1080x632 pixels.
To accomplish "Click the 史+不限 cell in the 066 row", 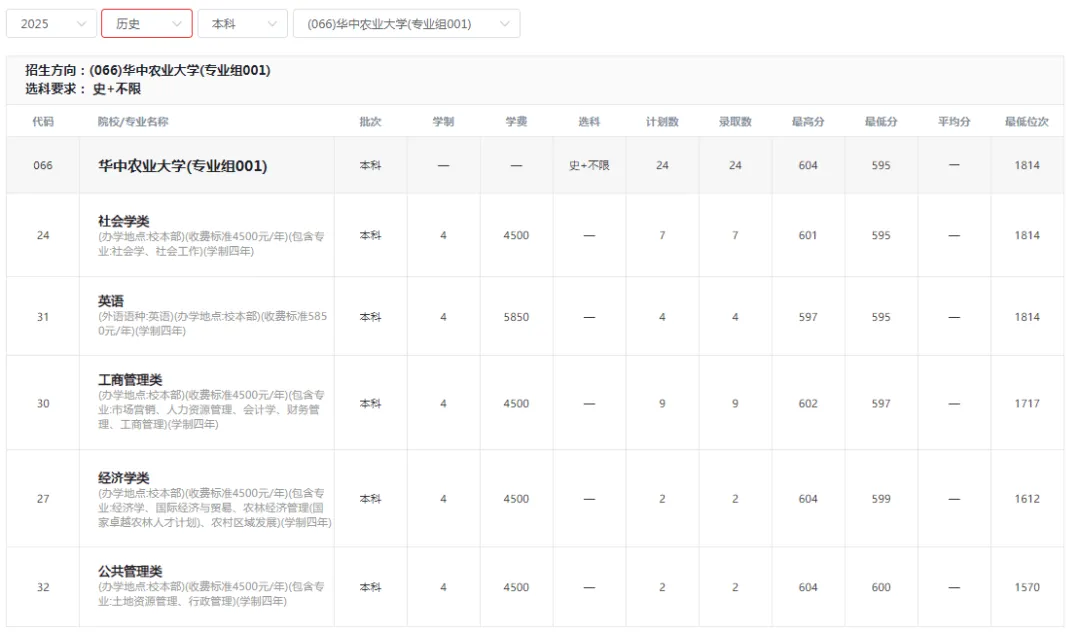I will point(590,165).
